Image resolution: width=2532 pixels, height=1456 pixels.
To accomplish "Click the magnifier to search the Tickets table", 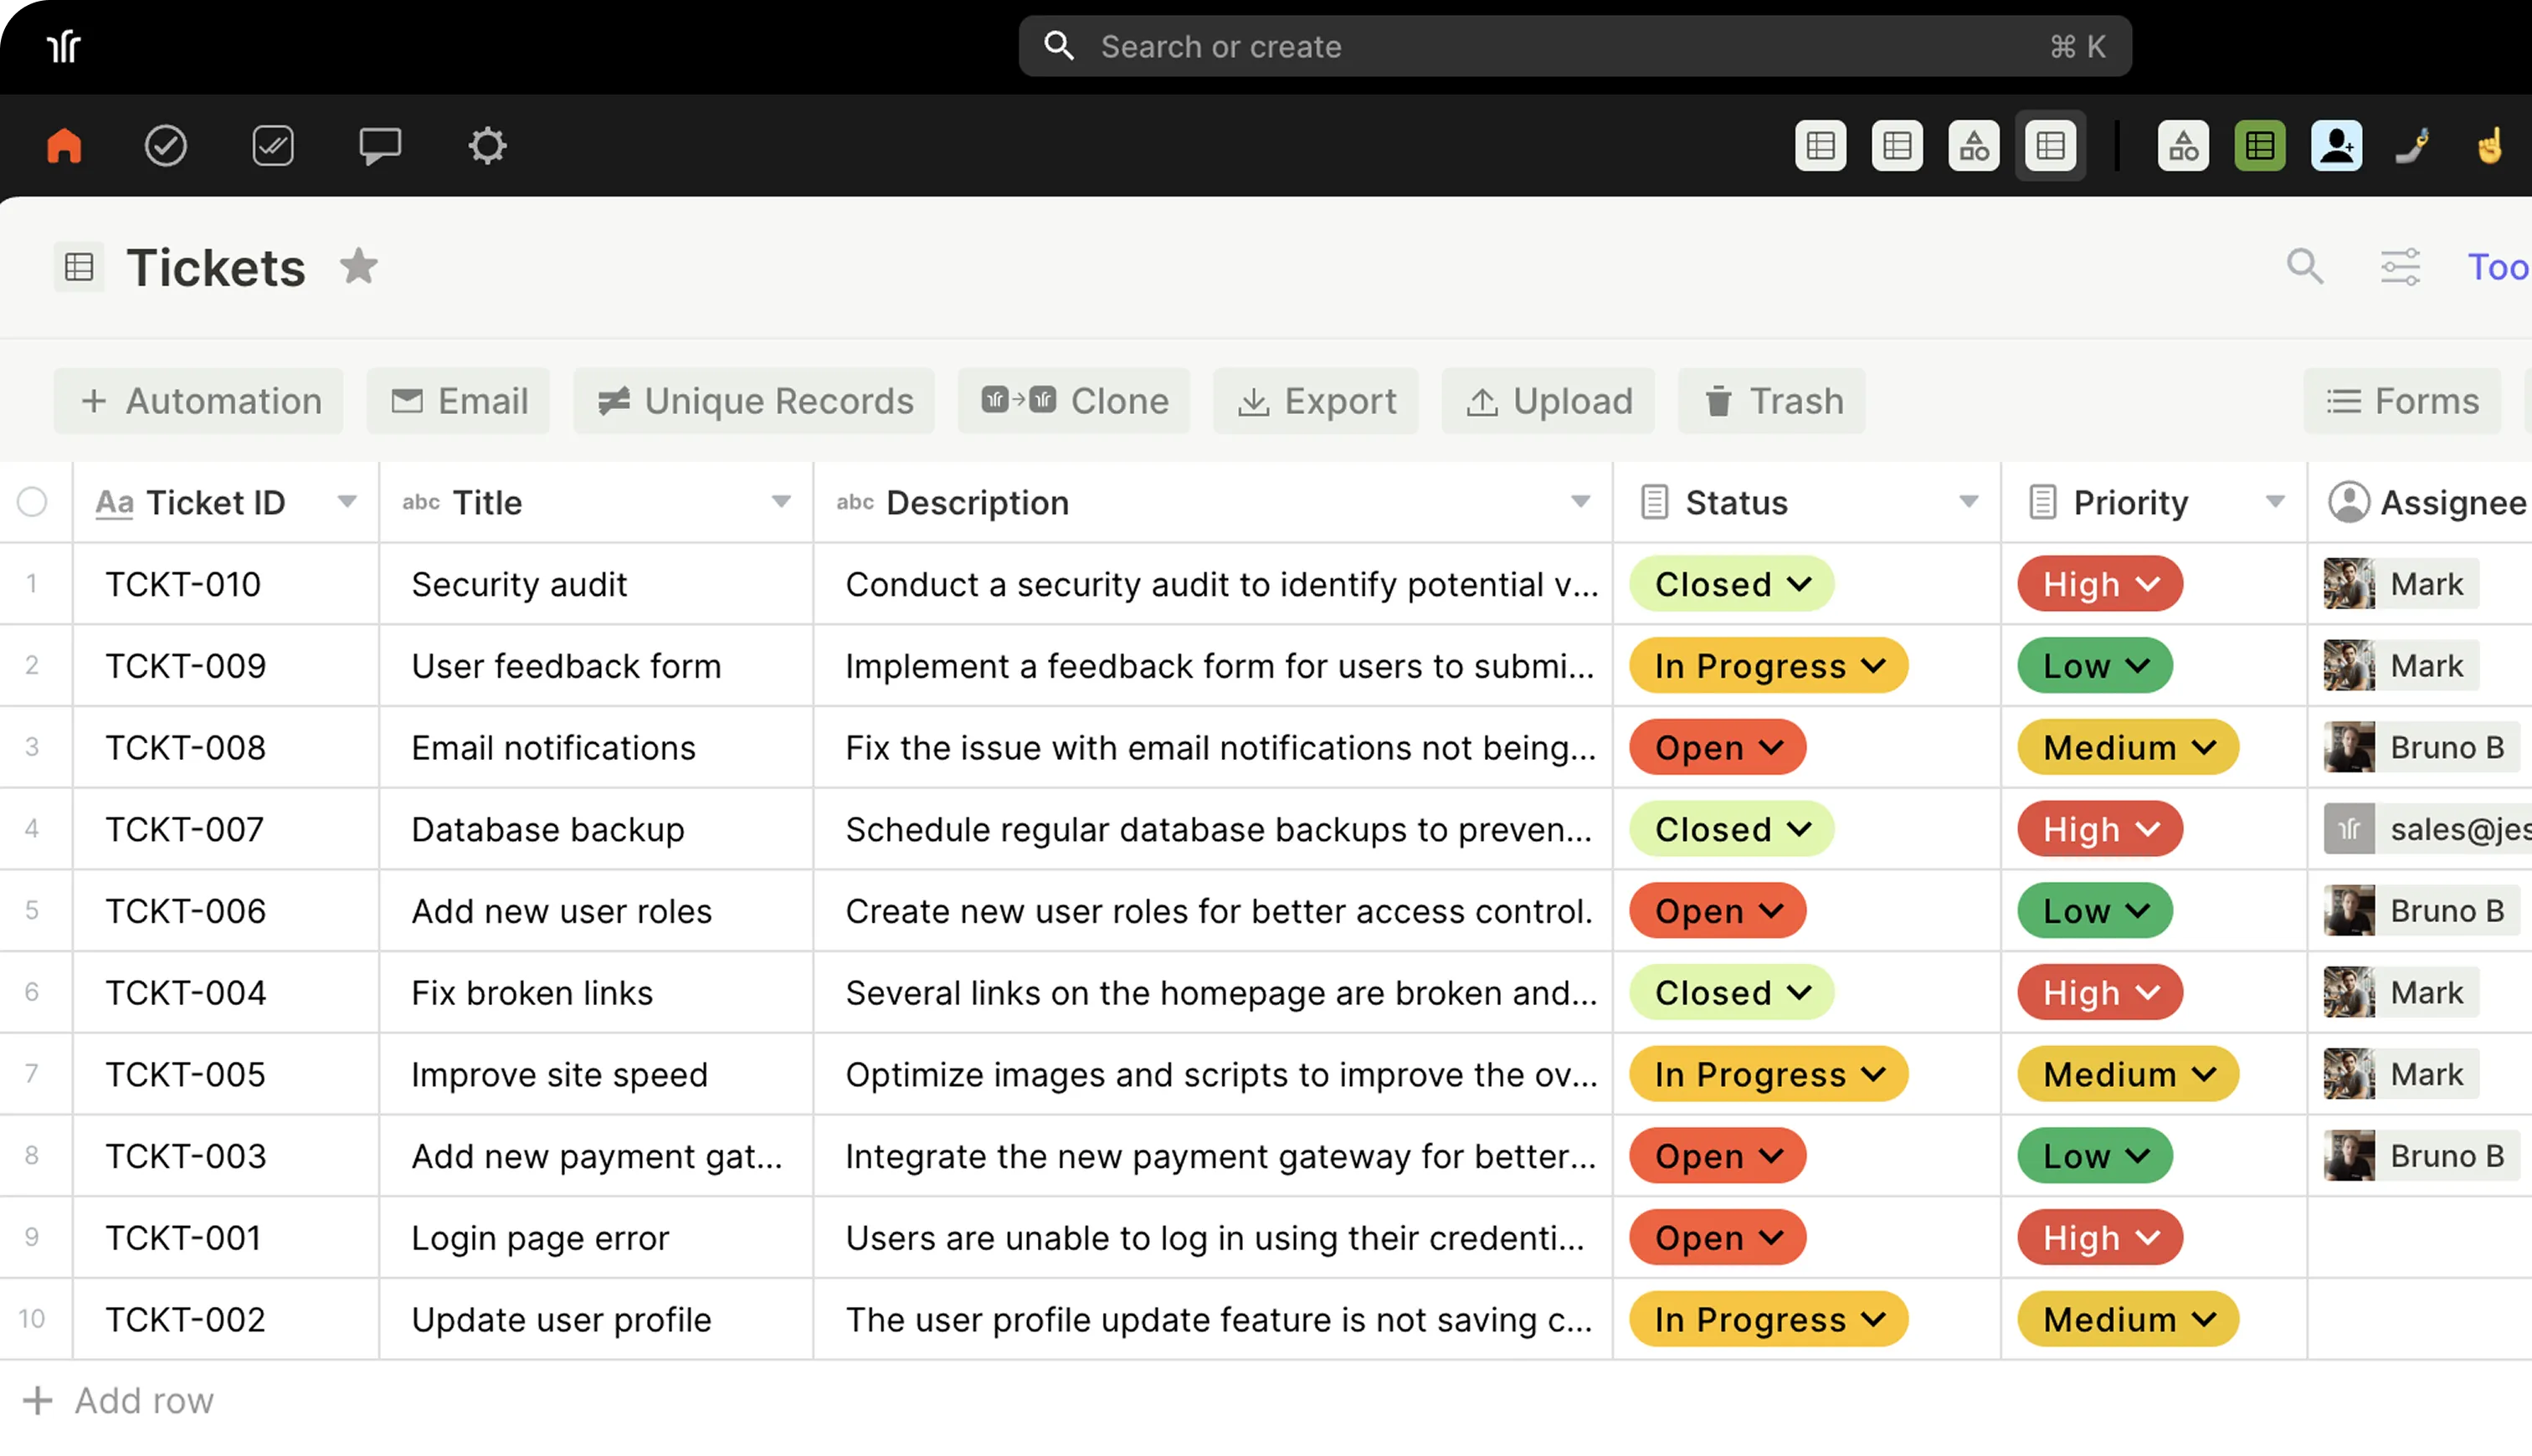I will 2305,267.
